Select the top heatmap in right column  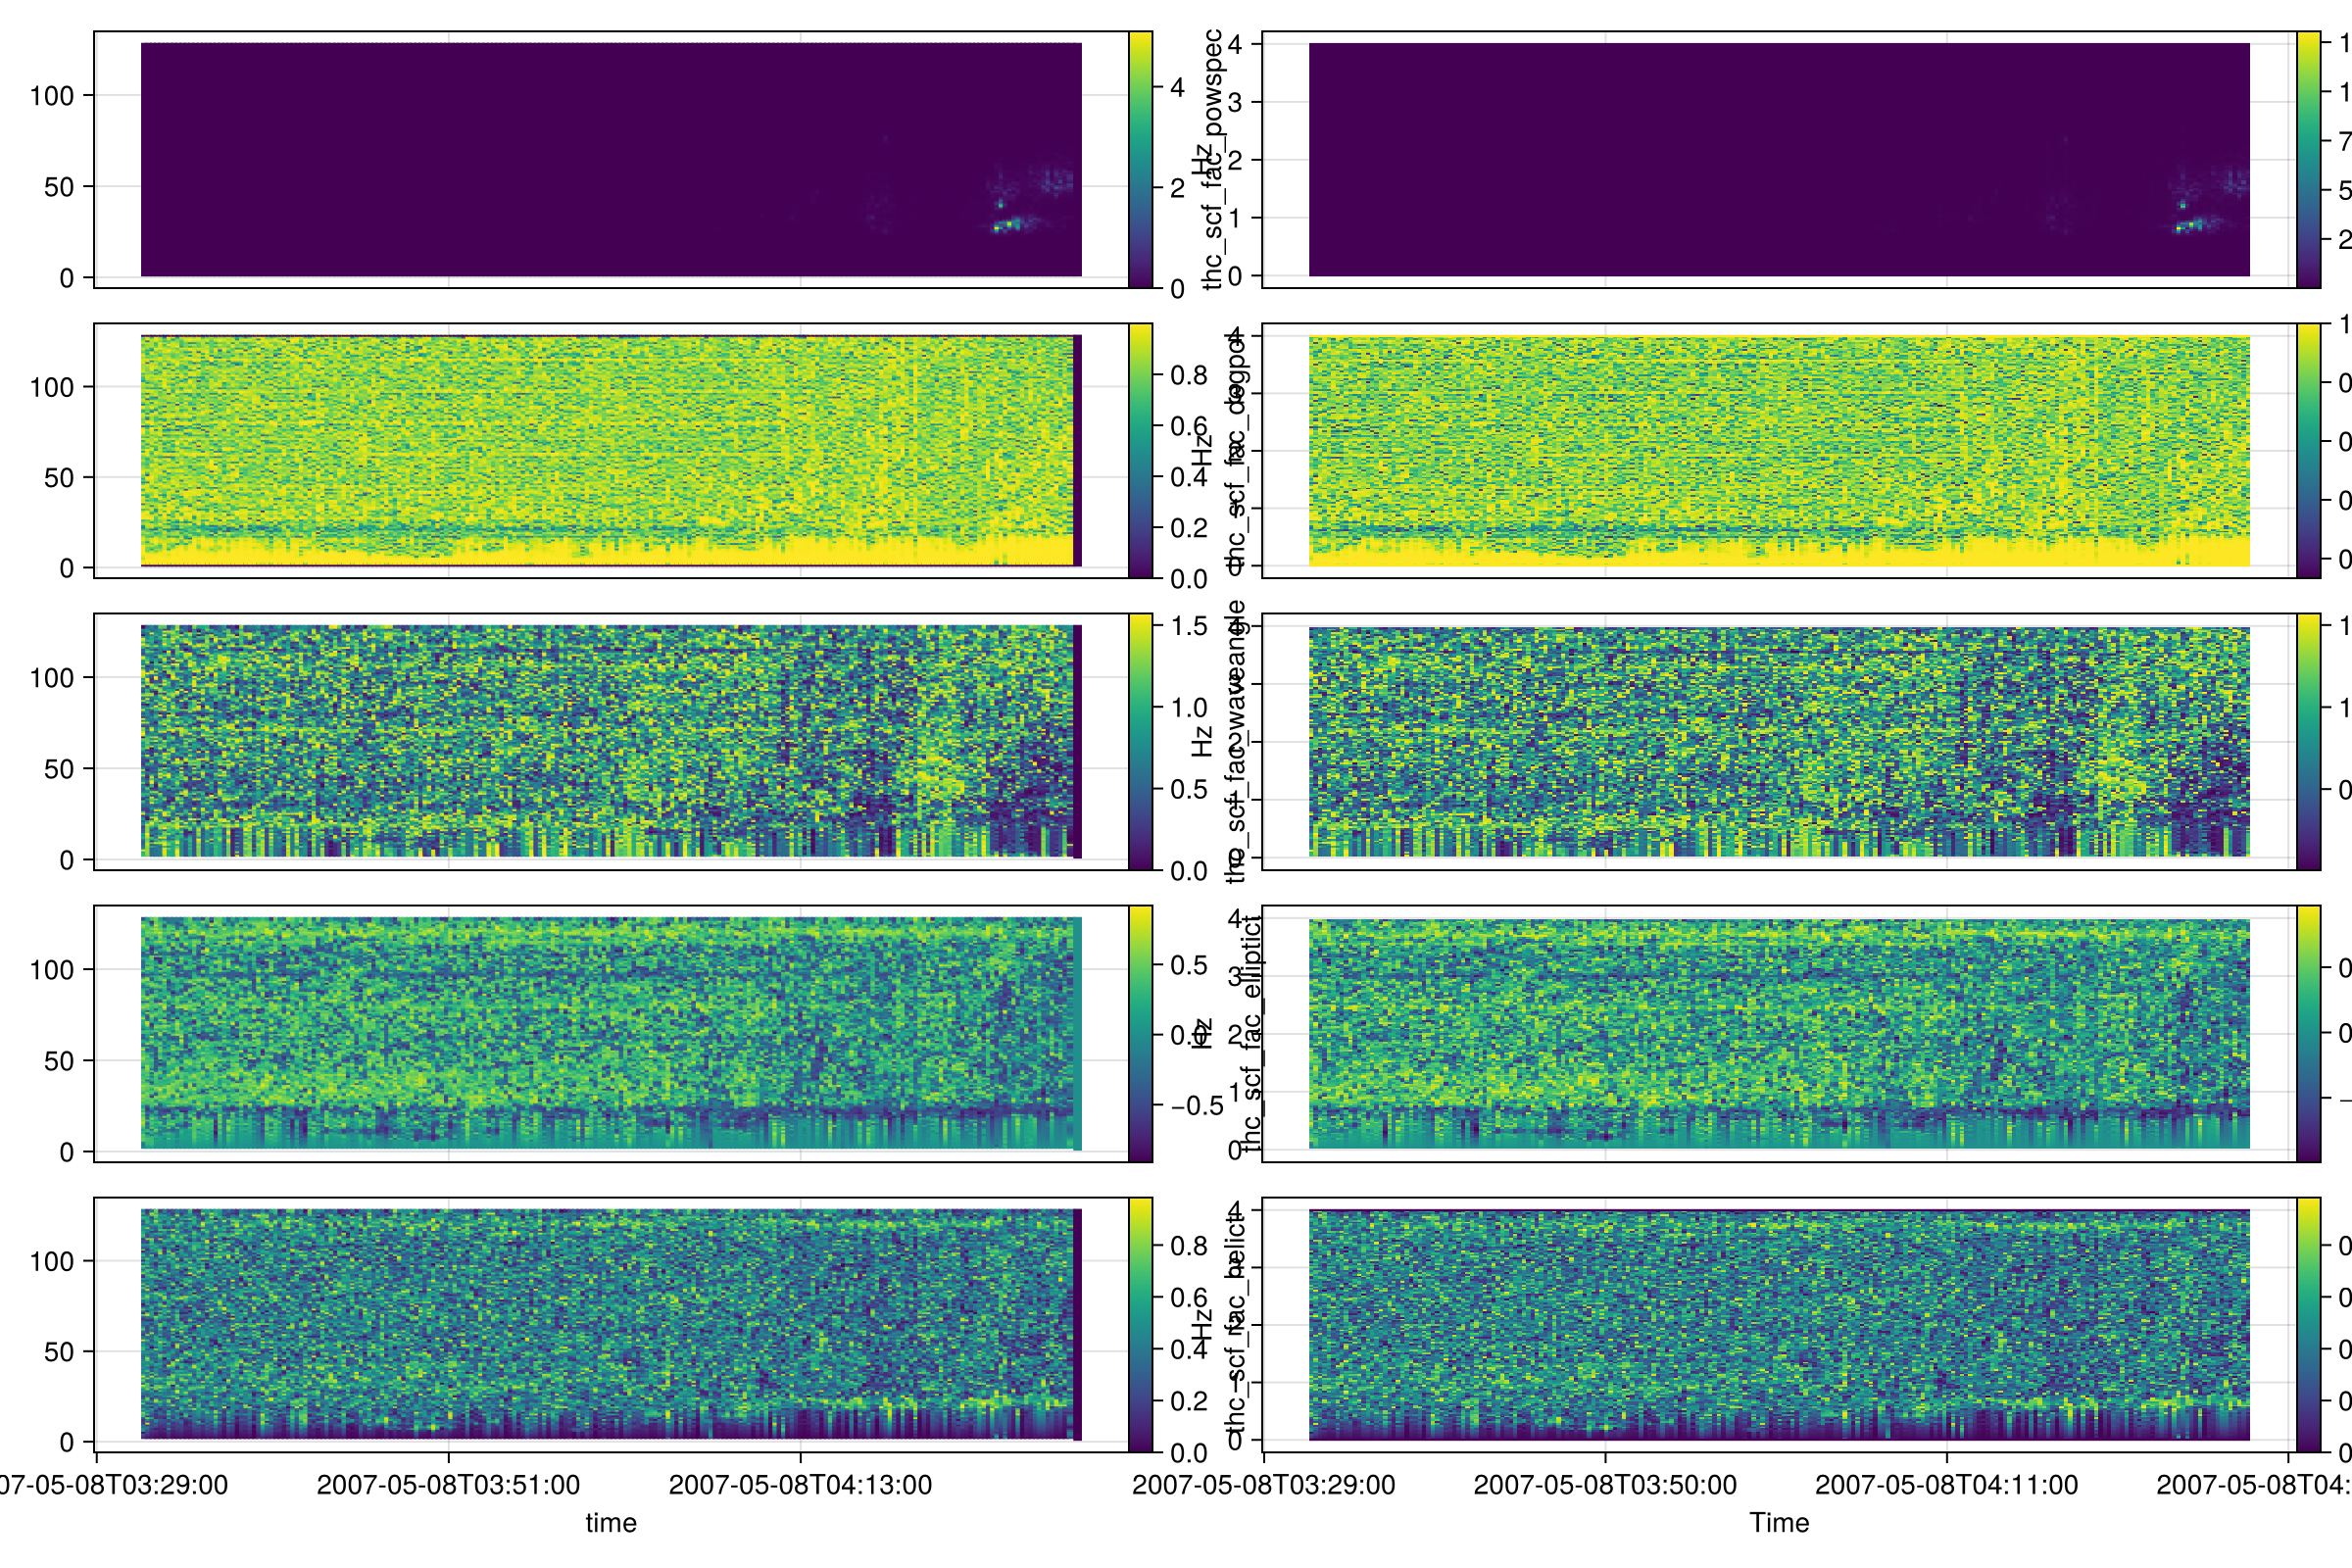tap(1779, 160)
